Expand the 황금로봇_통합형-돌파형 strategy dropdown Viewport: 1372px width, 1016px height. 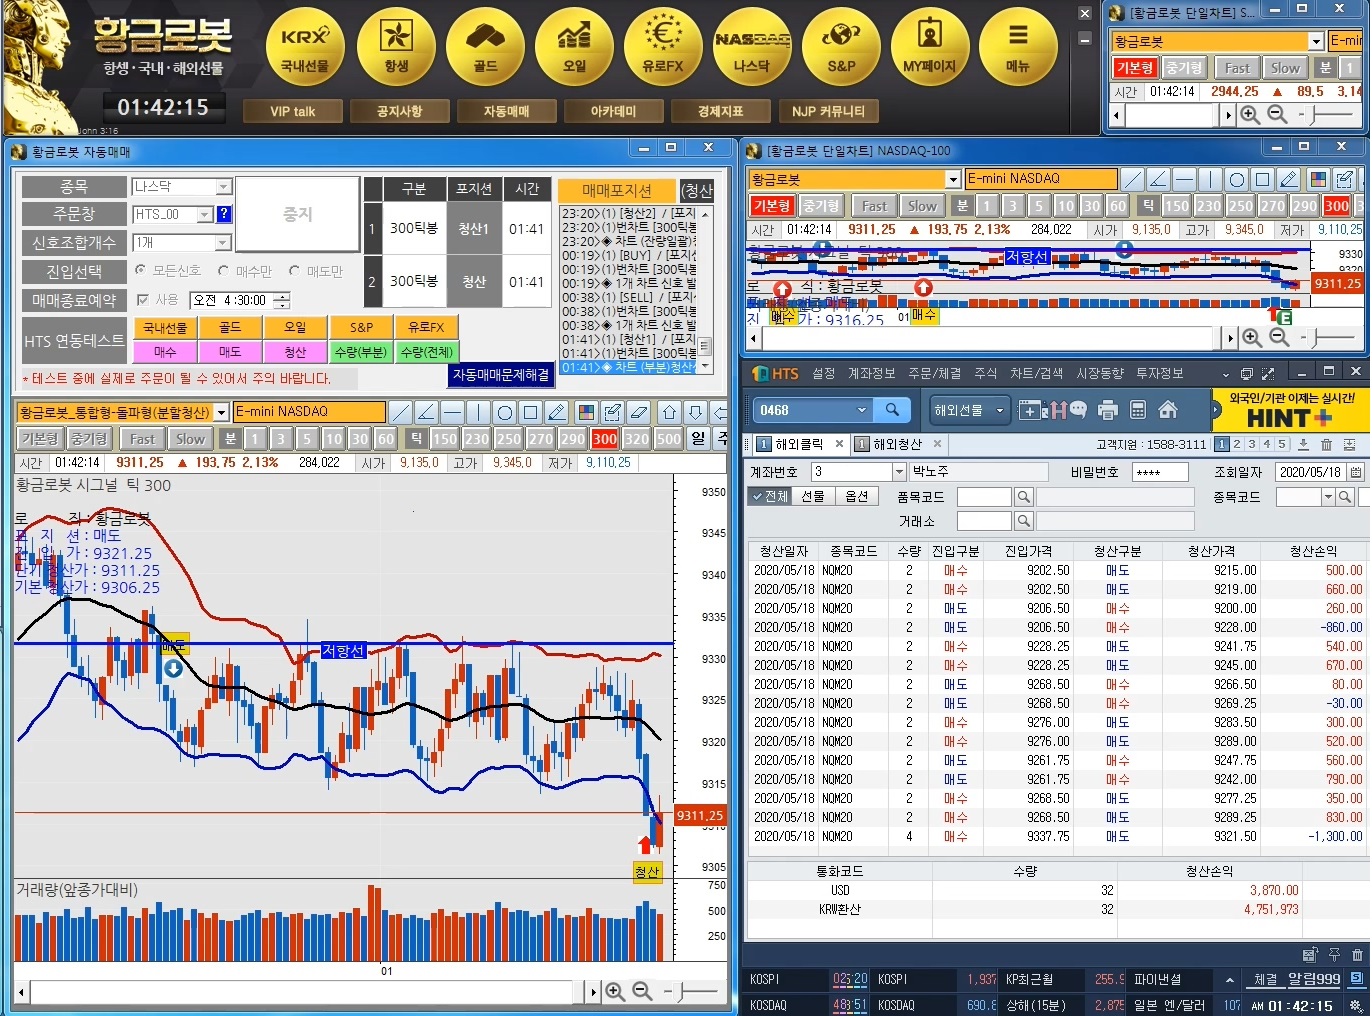pos(222,412)
